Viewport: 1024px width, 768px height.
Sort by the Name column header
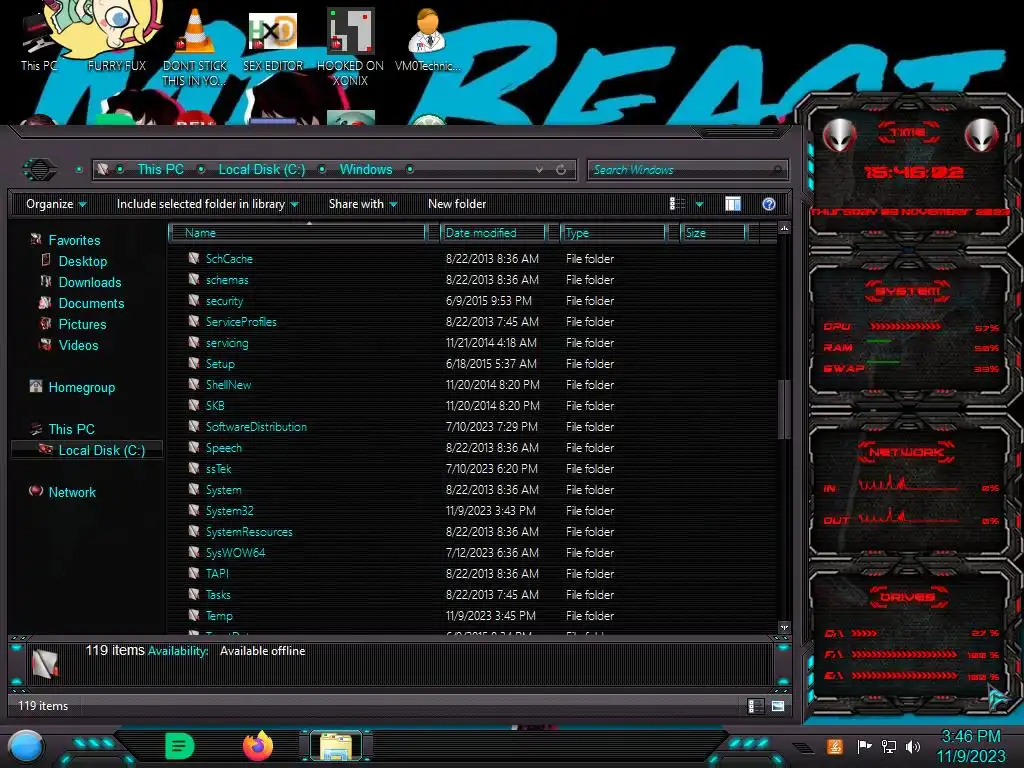pyautogui.click(x=297, y=232)
